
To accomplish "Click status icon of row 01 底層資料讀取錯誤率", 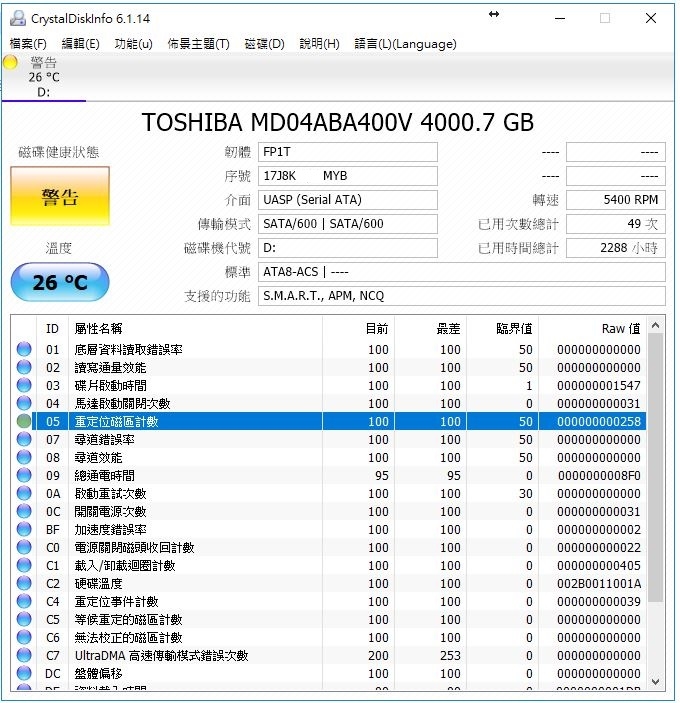I will [24, 349].
